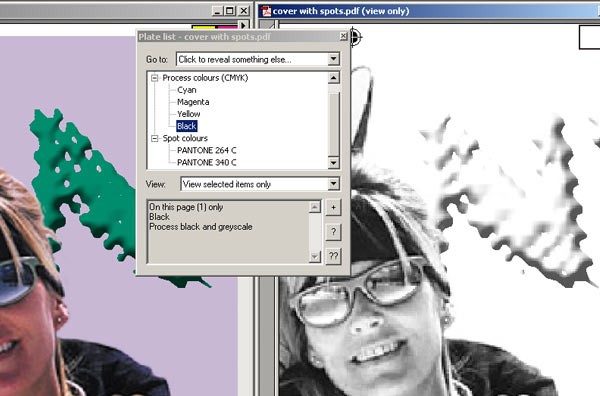Viewport: 600px width, 396px height.
Task: Click the registration target mark icon
Action: (355, 37)
